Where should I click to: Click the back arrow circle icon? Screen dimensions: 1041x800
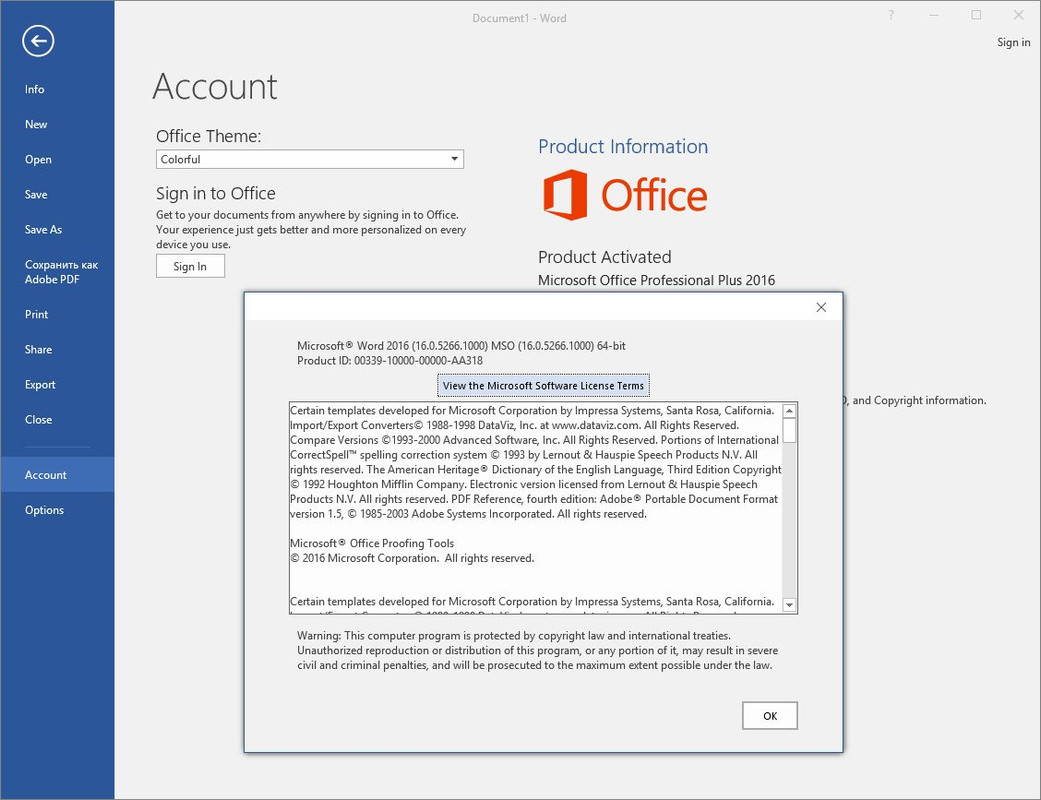pos(38,41)
